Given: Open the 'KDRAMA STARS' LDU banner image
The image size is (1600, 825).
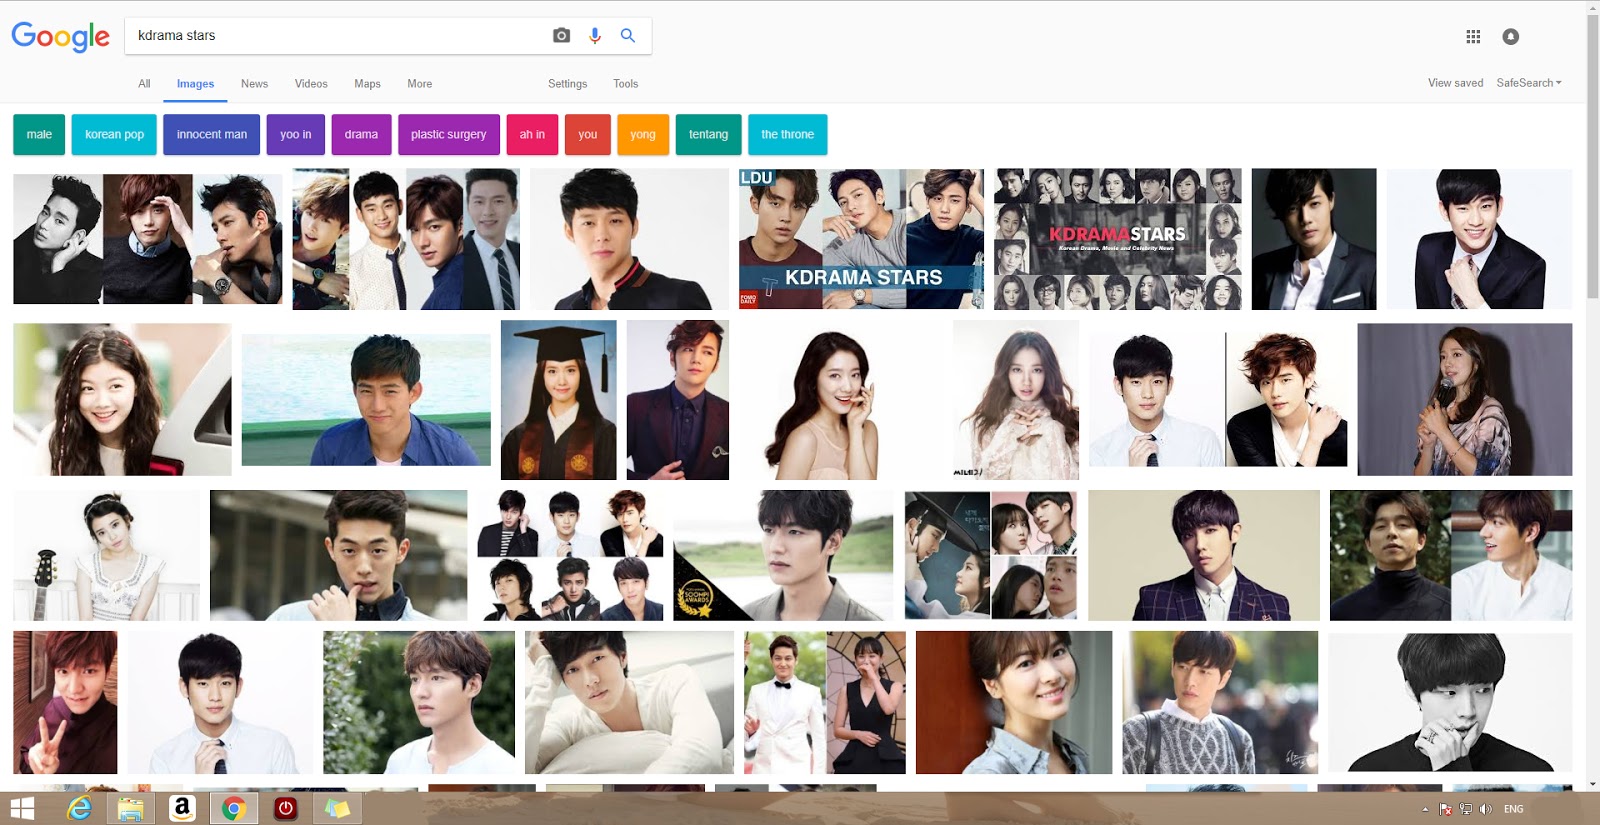Looking at the screenshot, I should [861, 239].
